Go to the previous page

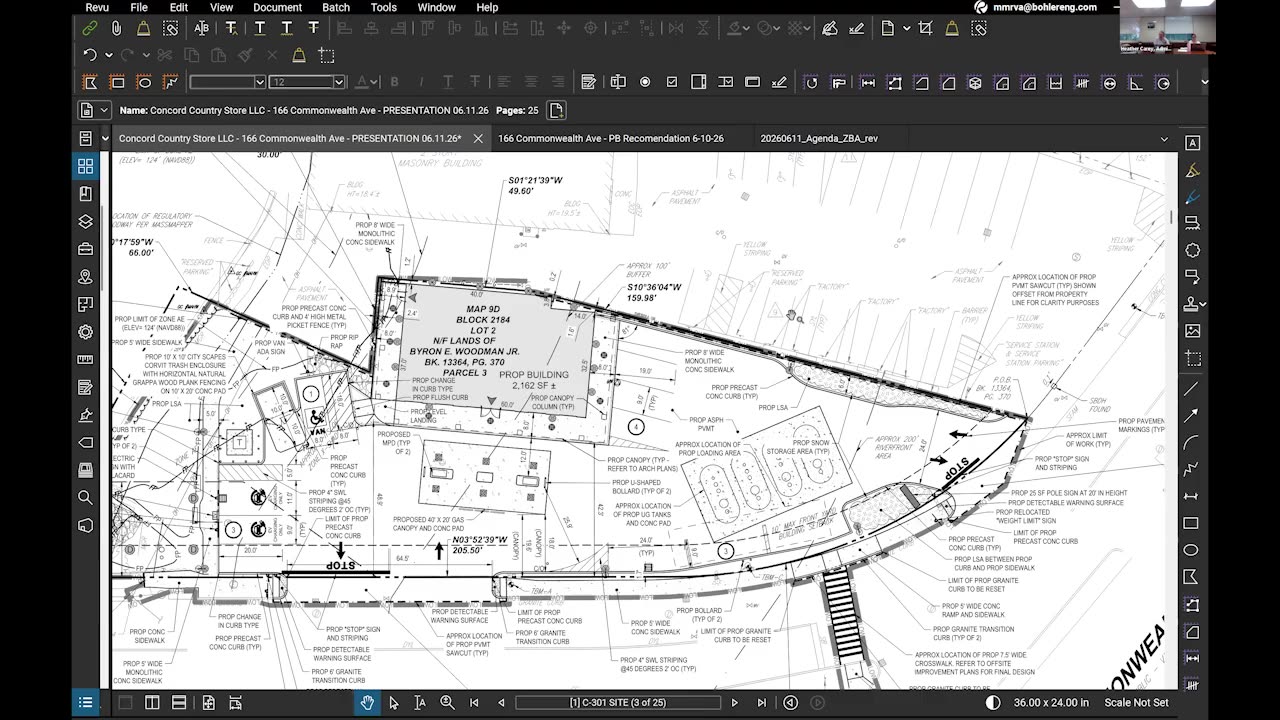tap(501, 703)
